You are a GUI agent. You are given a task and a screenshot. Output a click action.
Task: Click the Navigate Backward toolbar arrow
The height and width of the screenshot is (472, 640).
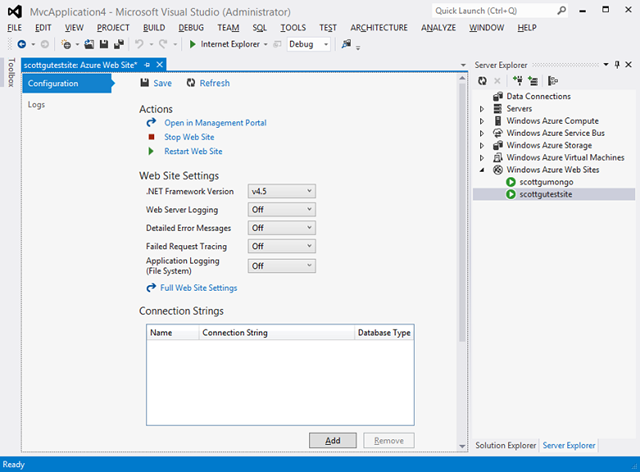22,44
